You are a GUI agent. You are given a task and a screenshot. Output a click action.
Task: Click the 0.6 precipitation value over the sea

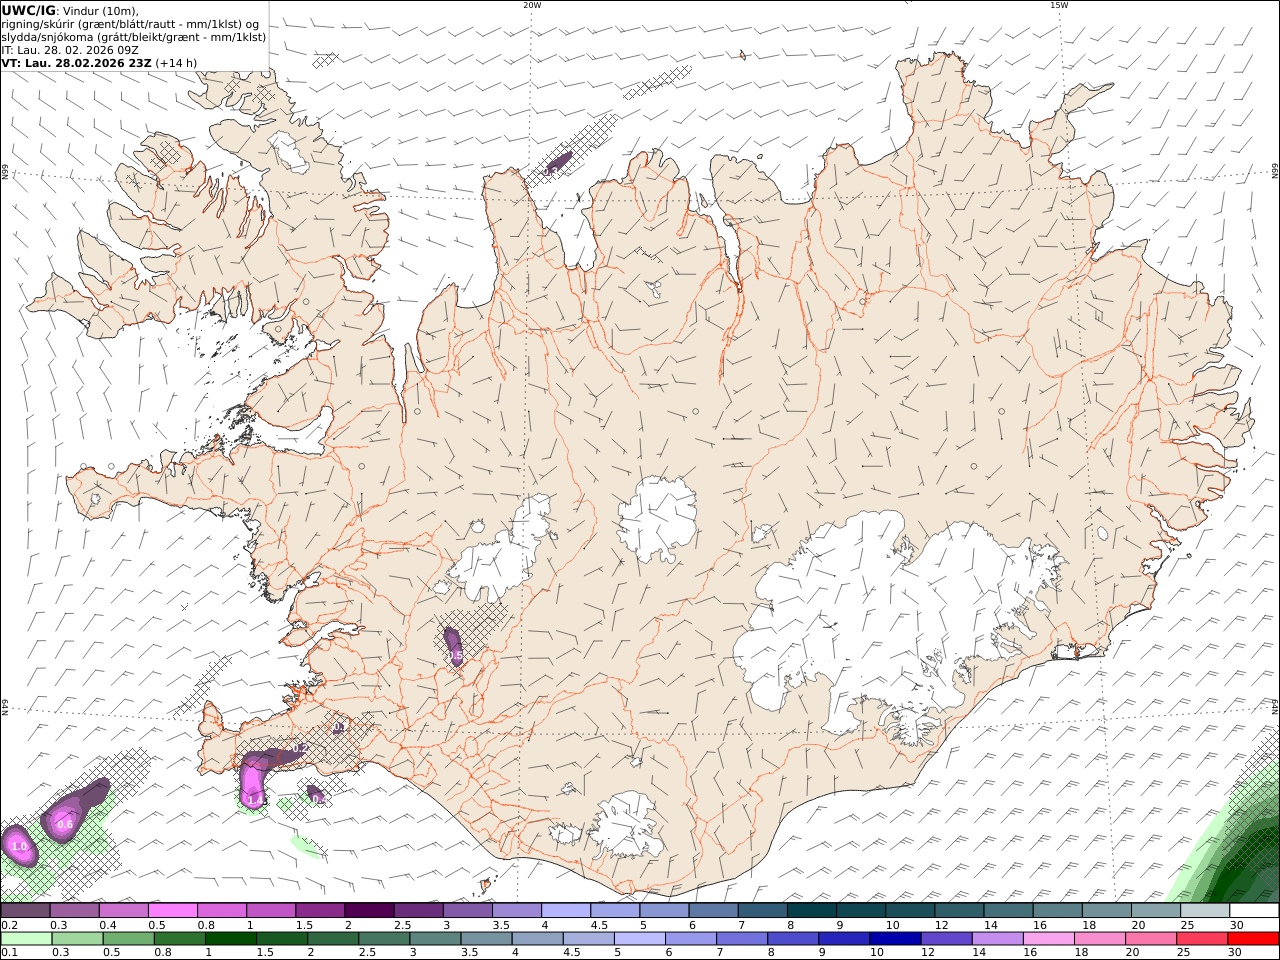pos(65,825)
